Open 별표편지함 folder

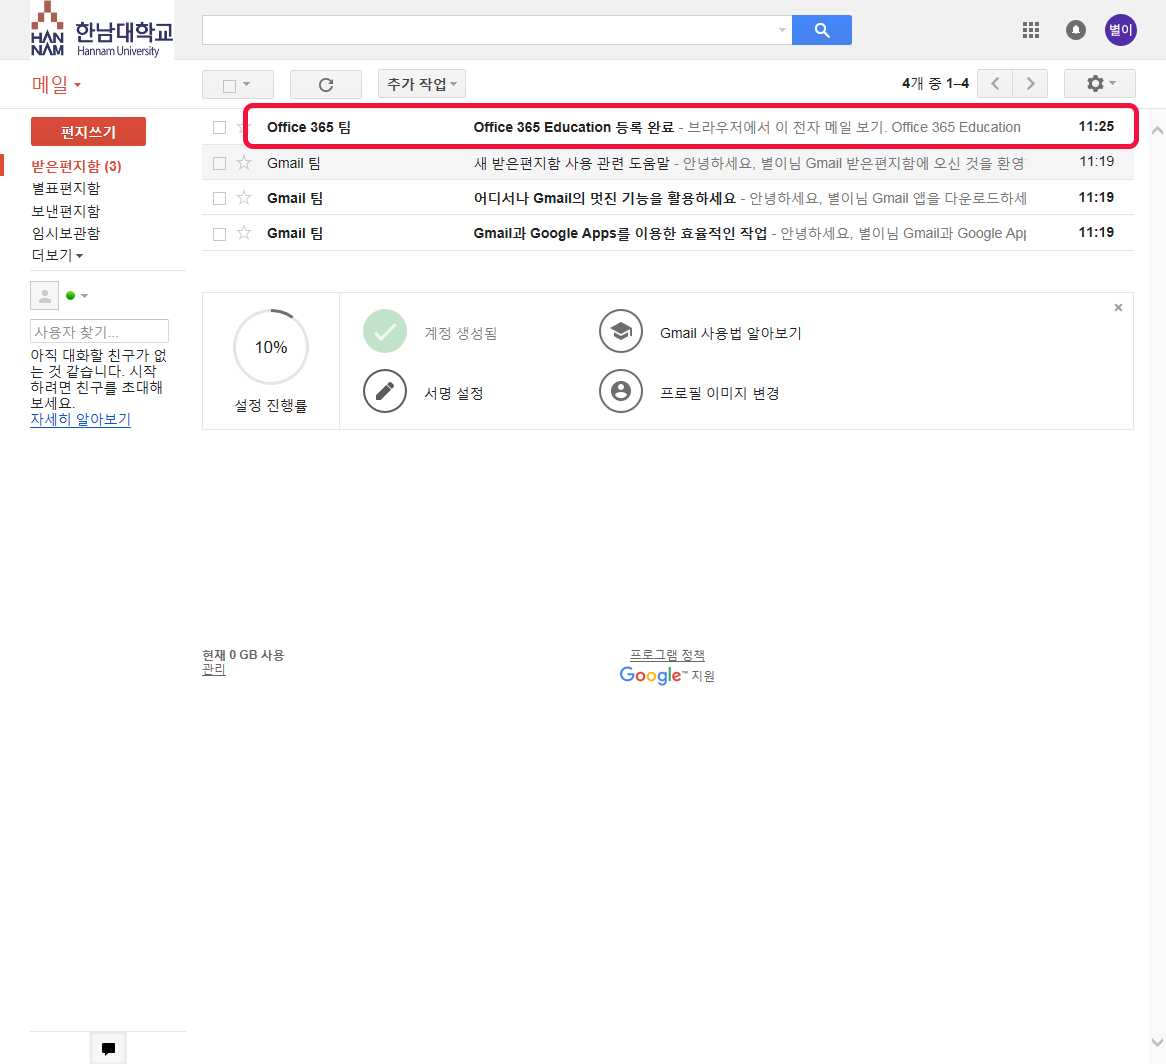point(65,188)
